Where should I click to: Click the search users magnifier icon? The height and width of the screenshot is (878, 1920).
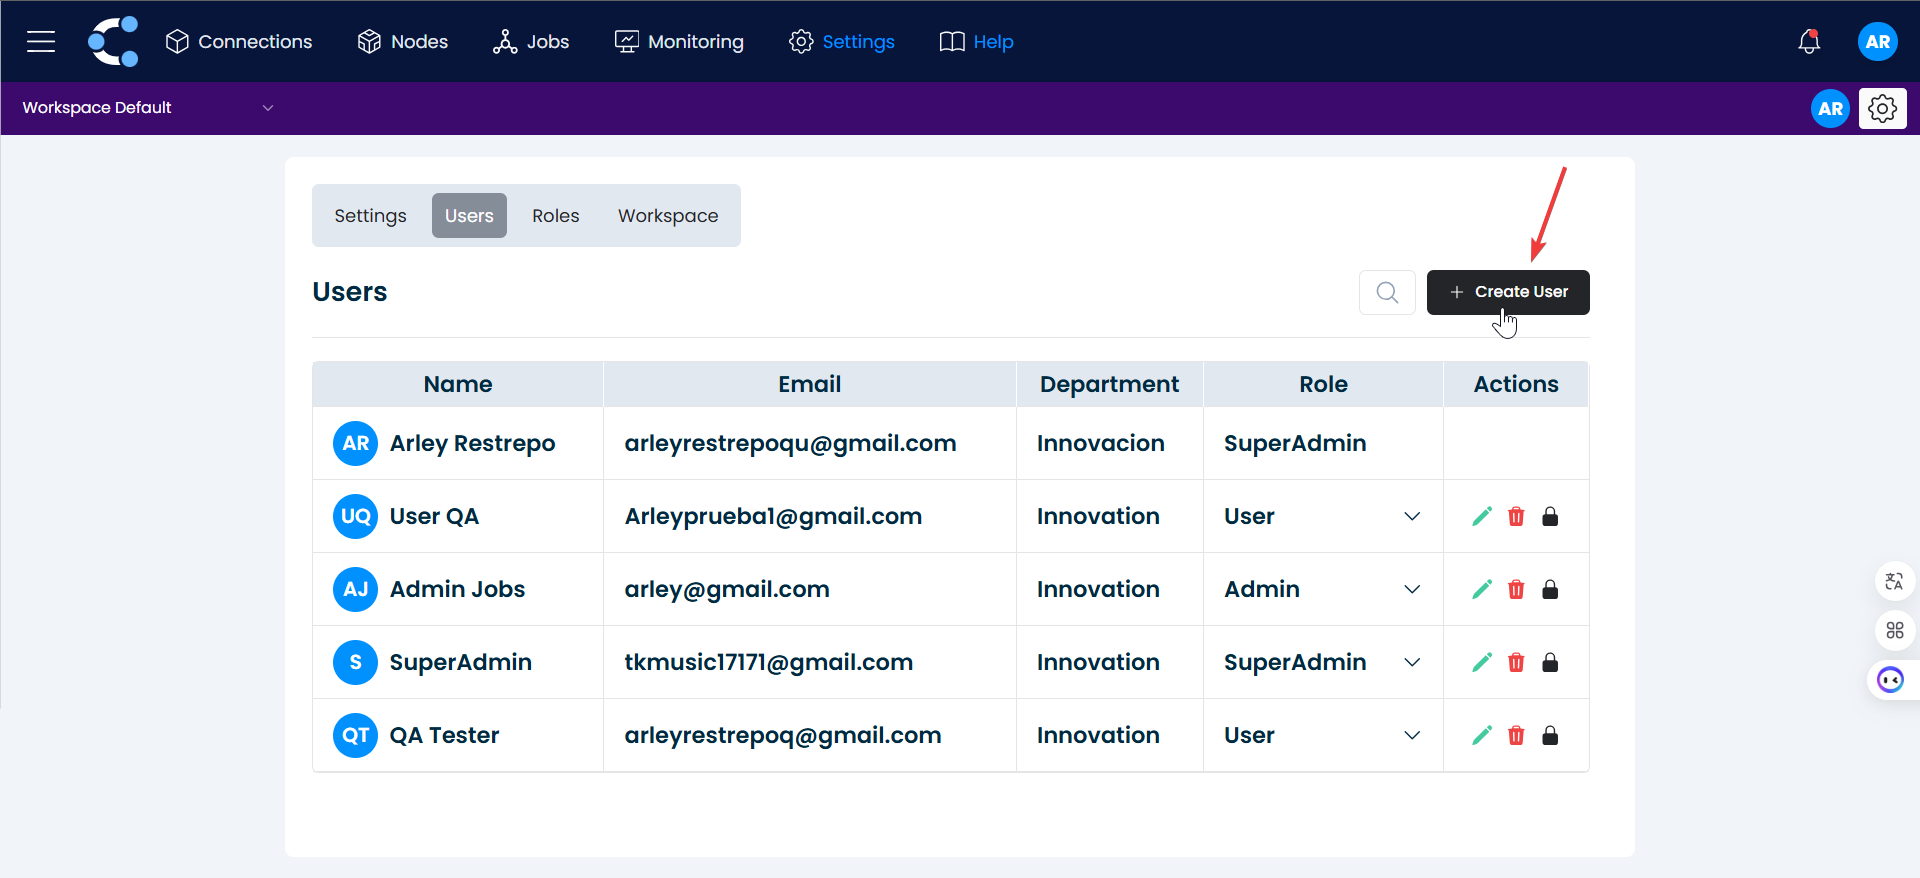1387,292
